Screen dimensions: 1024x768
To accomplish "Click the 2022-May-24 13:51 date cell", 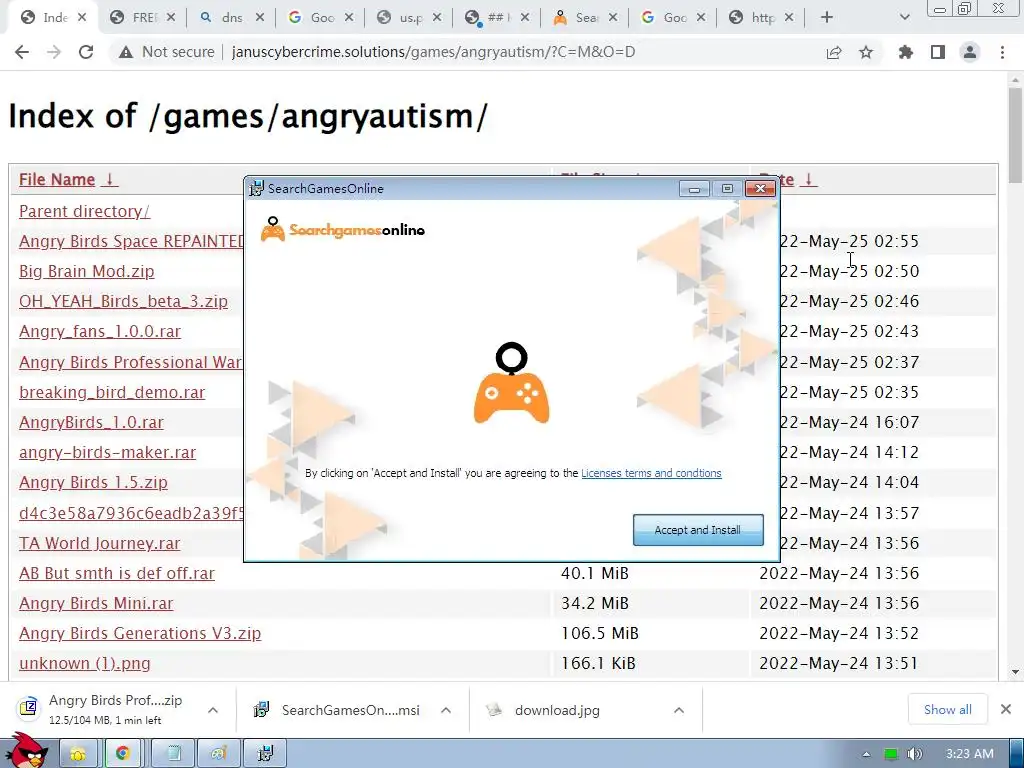I will click(839, 664).
